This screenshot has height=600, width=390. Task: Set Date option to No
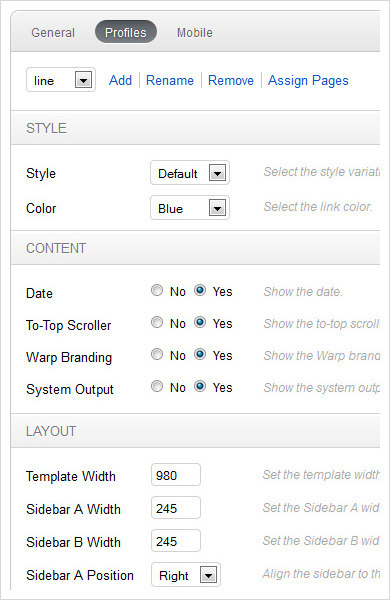[157, 290]
